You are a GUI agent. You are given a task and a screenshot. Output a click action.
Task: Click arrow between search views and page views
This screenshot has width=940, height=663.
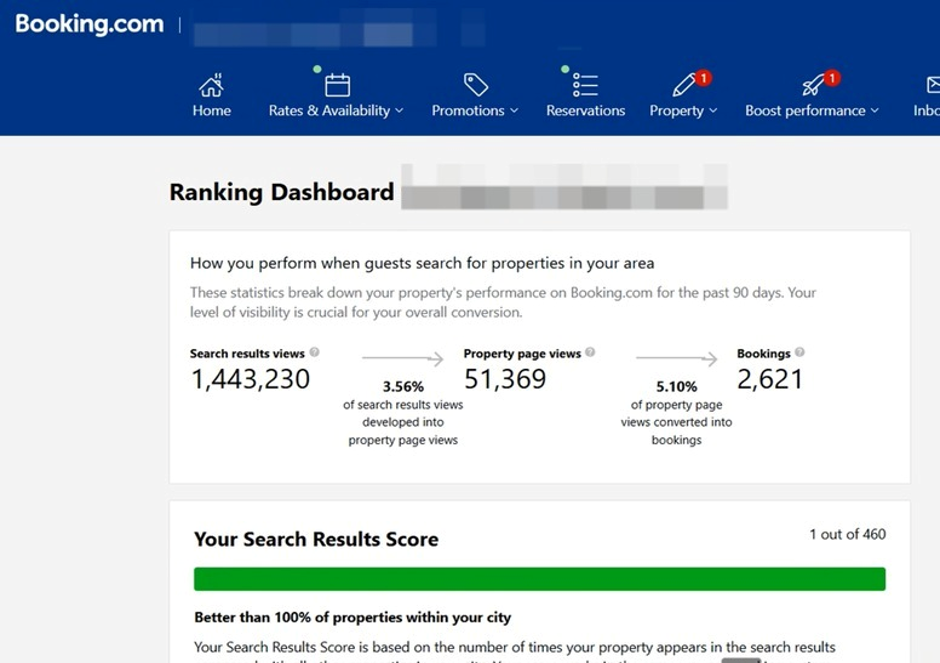tap(403, 358)
